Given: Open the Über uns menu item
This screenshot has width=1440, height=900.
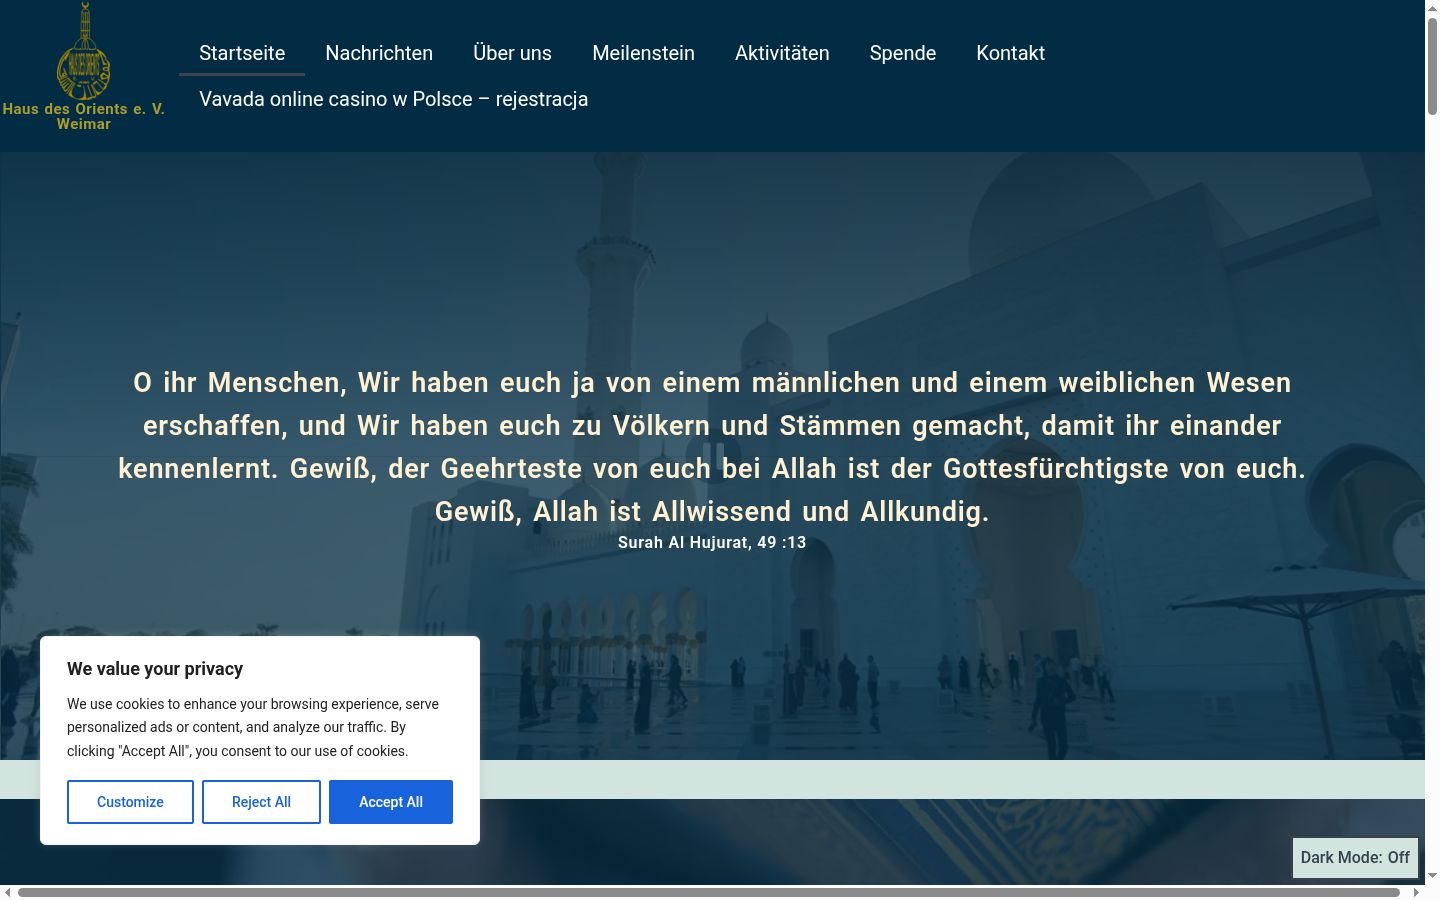Looking at the screenshot, I should (512, 53).
